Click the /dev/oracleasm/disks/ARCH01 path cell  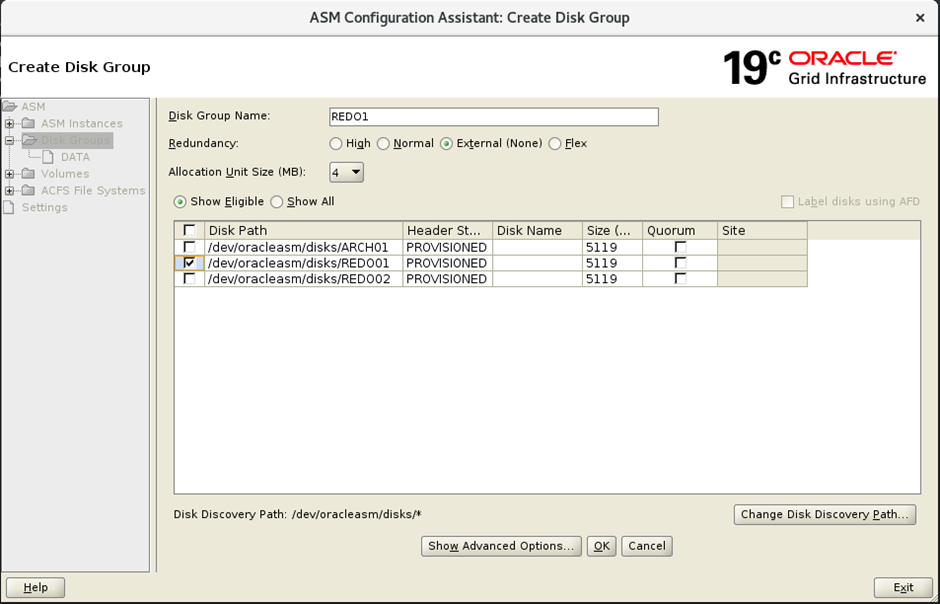[303, 247]
